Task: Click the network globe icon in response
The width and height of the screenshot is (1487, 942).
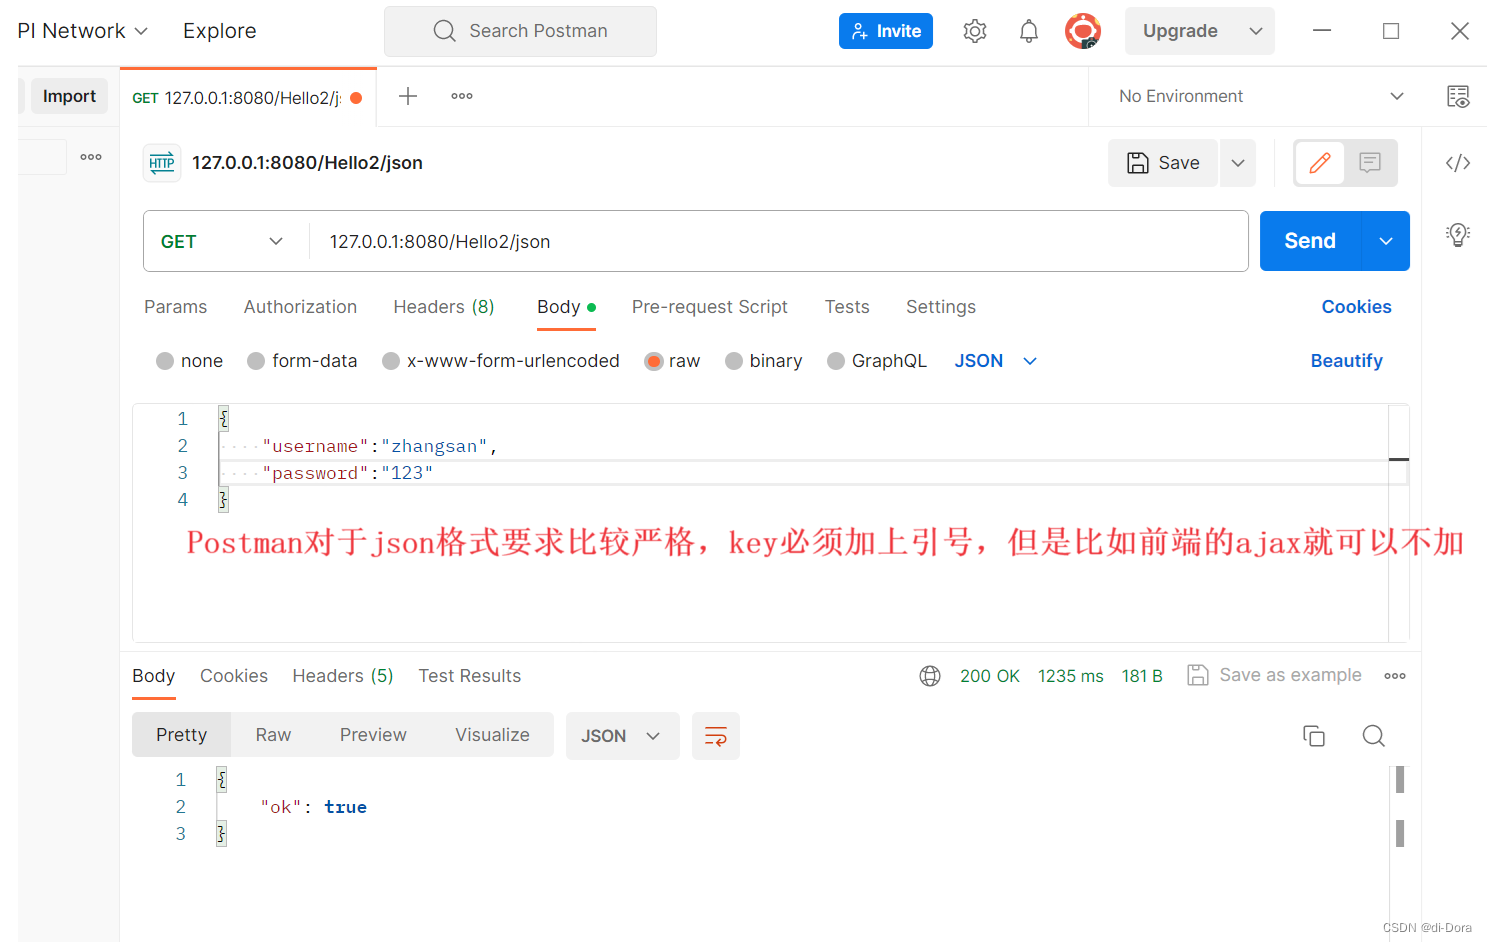Action: tap(930, 676)
